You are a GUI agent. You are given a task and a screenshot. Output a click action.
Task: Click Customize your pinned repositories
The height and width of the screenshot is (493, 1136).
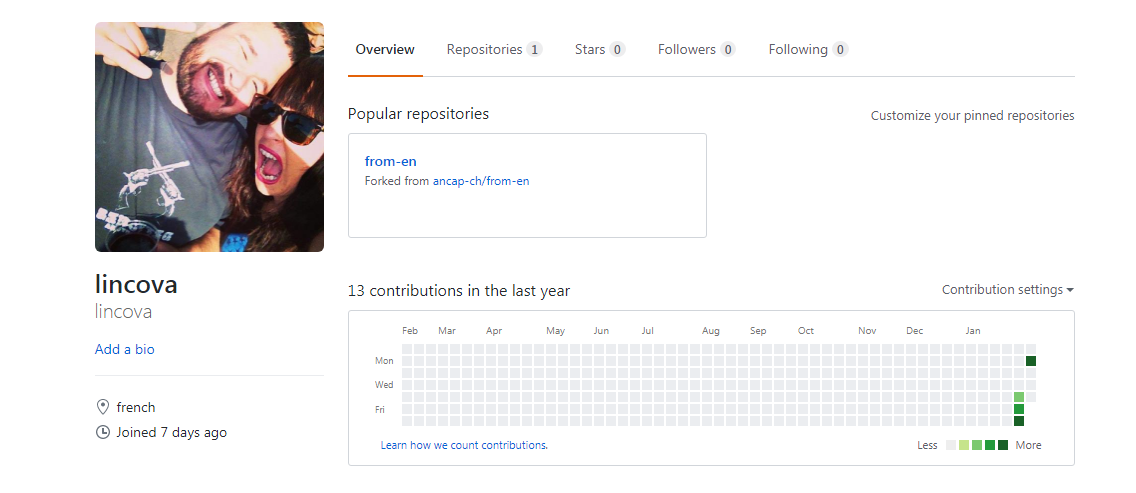(x=972, y=115)
